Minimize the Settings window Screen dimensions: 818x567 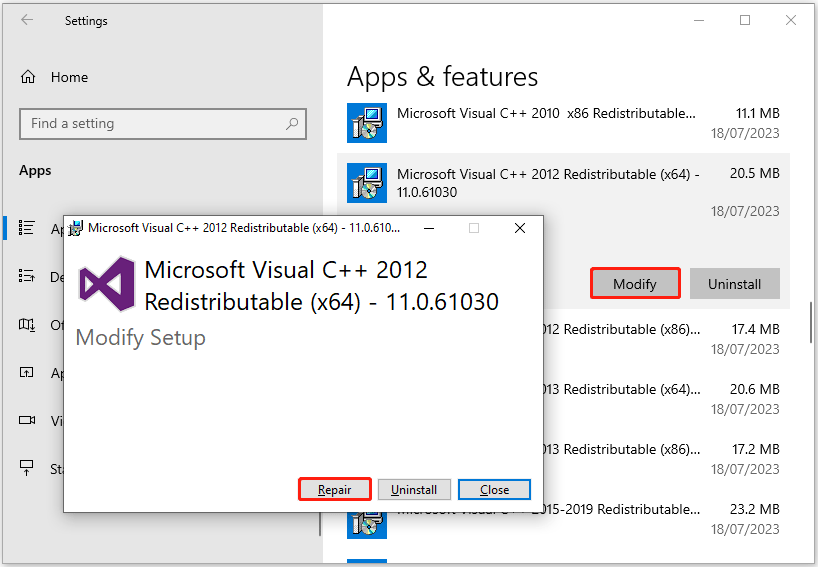point(699,20)
